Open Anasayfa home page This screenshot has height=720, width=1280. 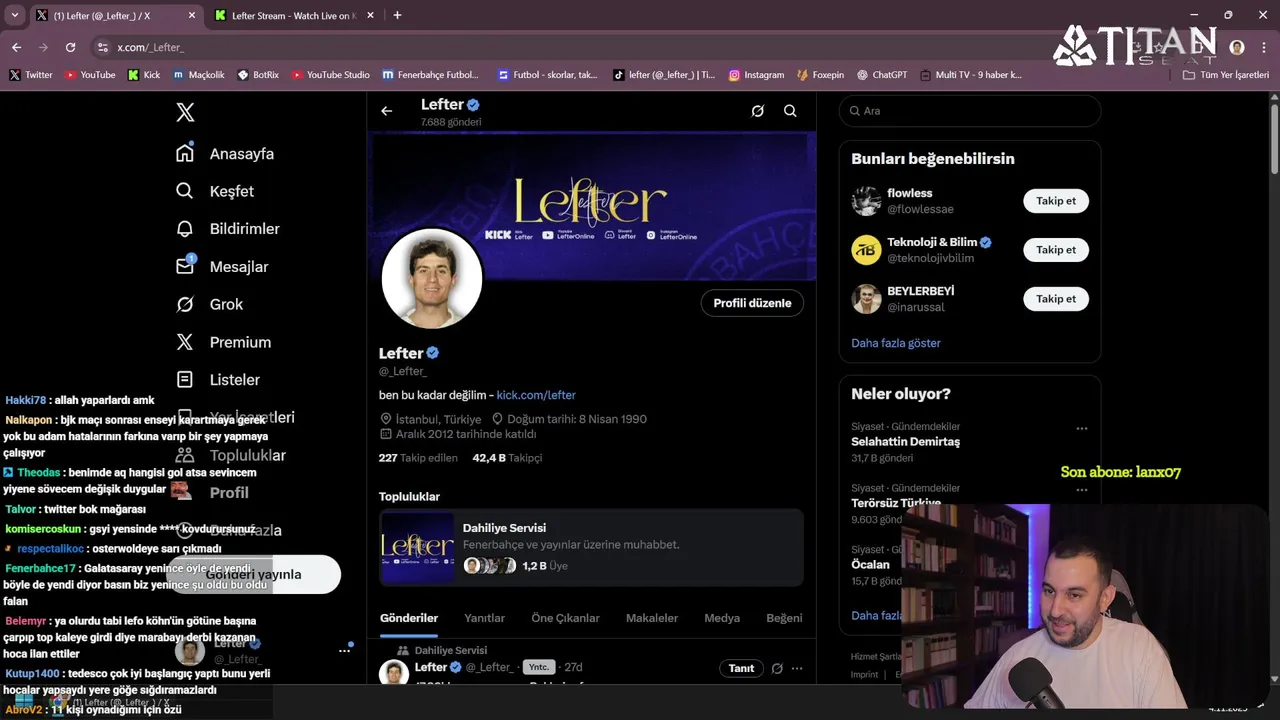tap(225, 153)
